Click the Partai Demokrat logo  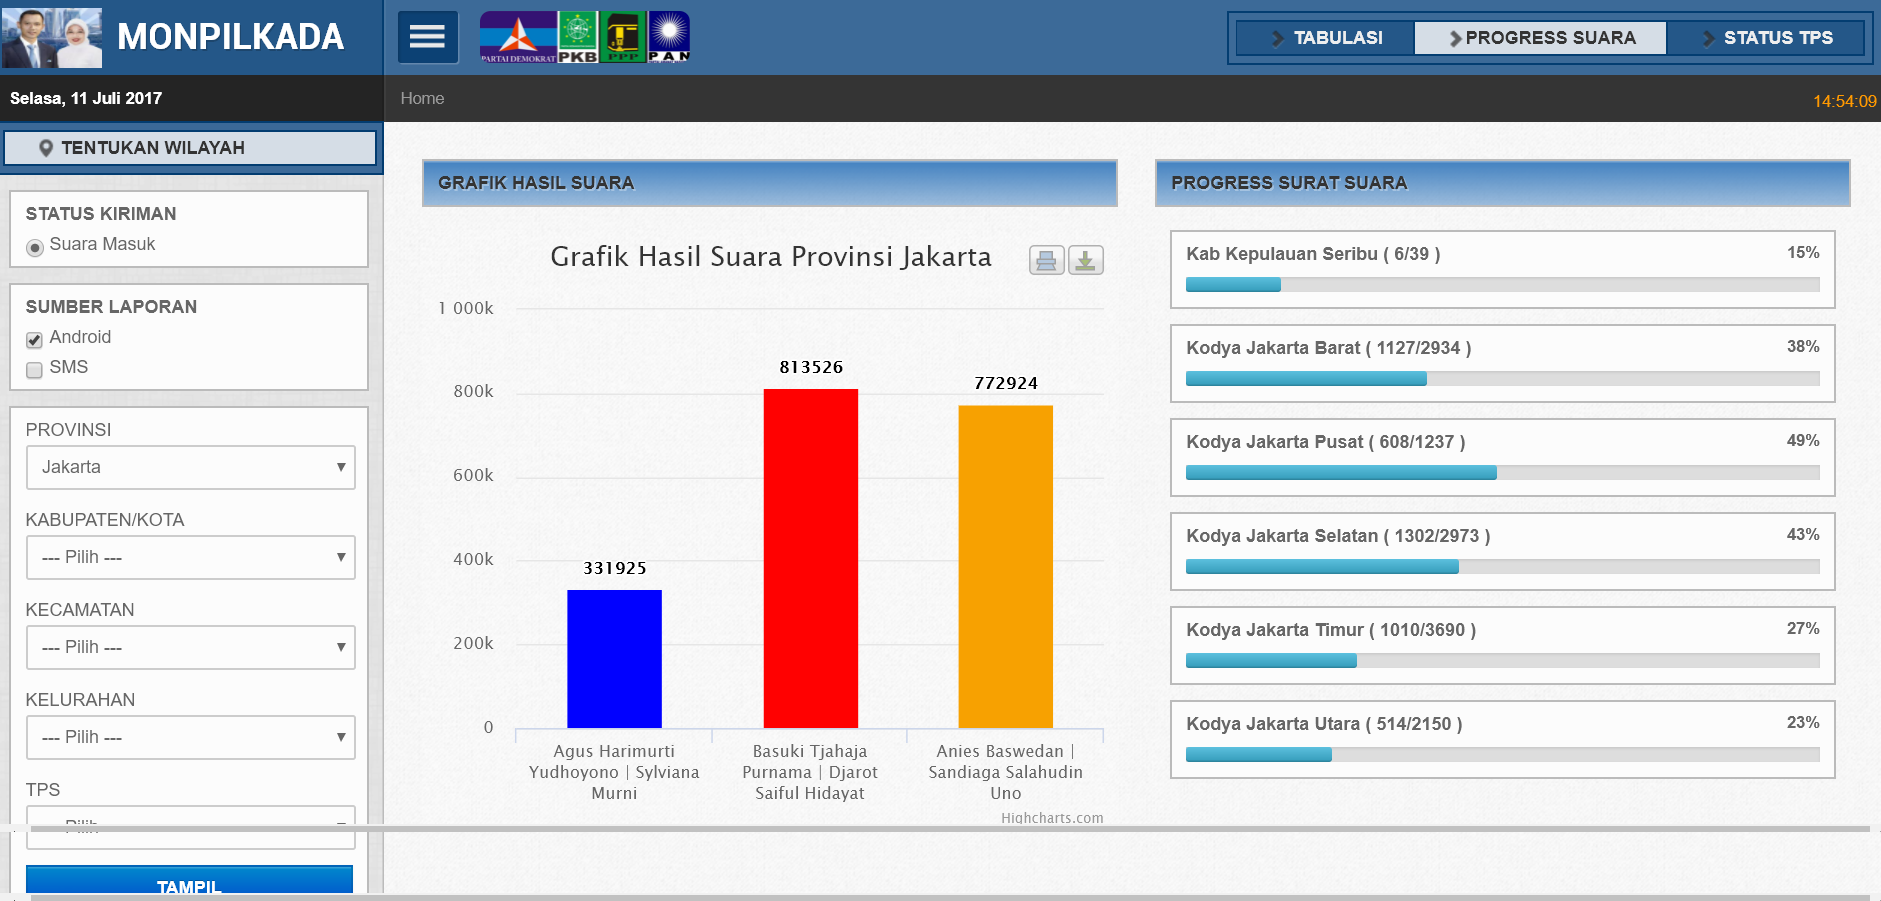[517, 38]
